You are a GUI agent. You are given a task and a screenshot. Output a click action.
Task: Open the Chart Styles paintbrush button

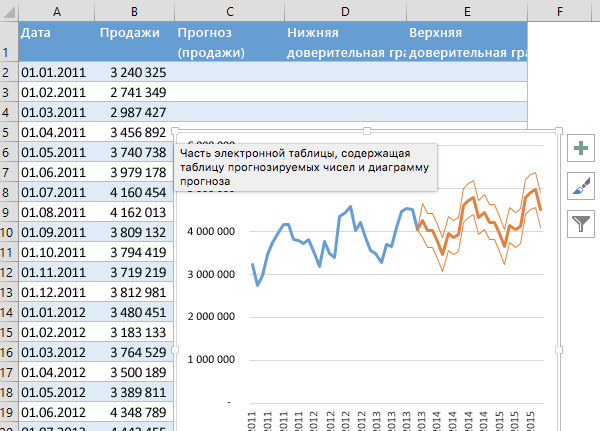(581, 186)
